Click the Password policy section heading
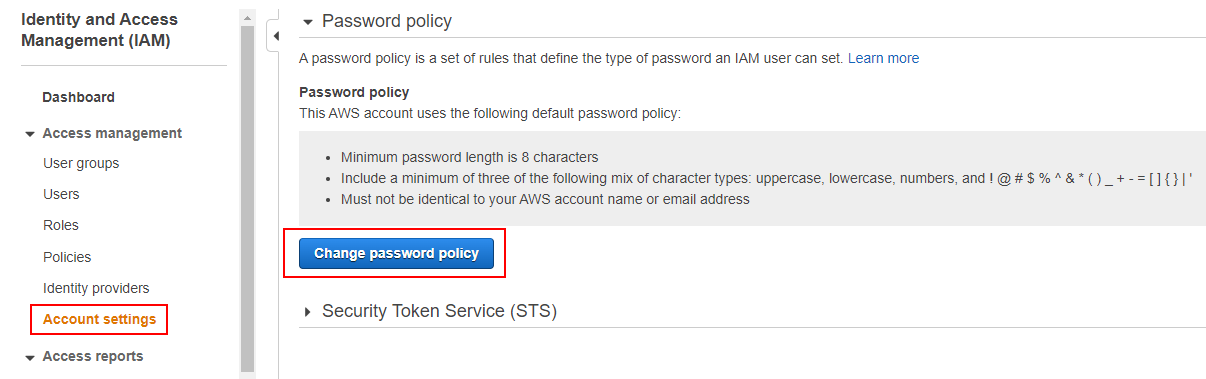 (387, 21)
